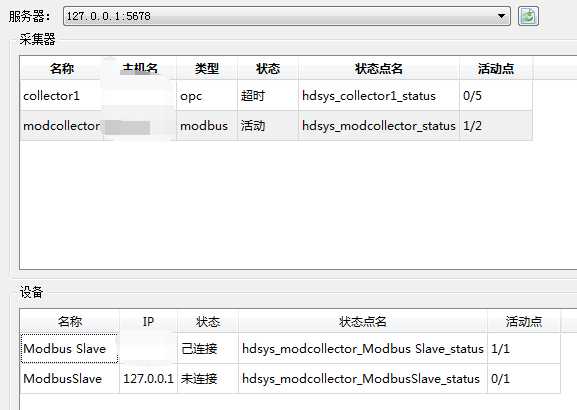577x410 pixels.
Task: Select the modcollector row name
Action: point(61,126)
